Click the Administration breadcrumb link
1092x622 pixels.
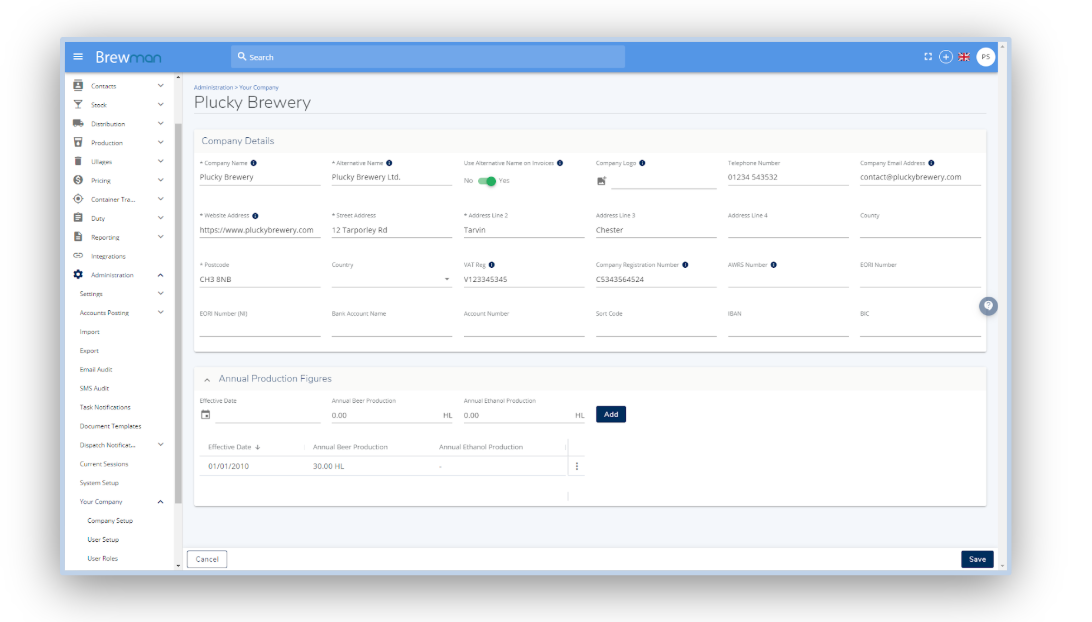point(213,88)
